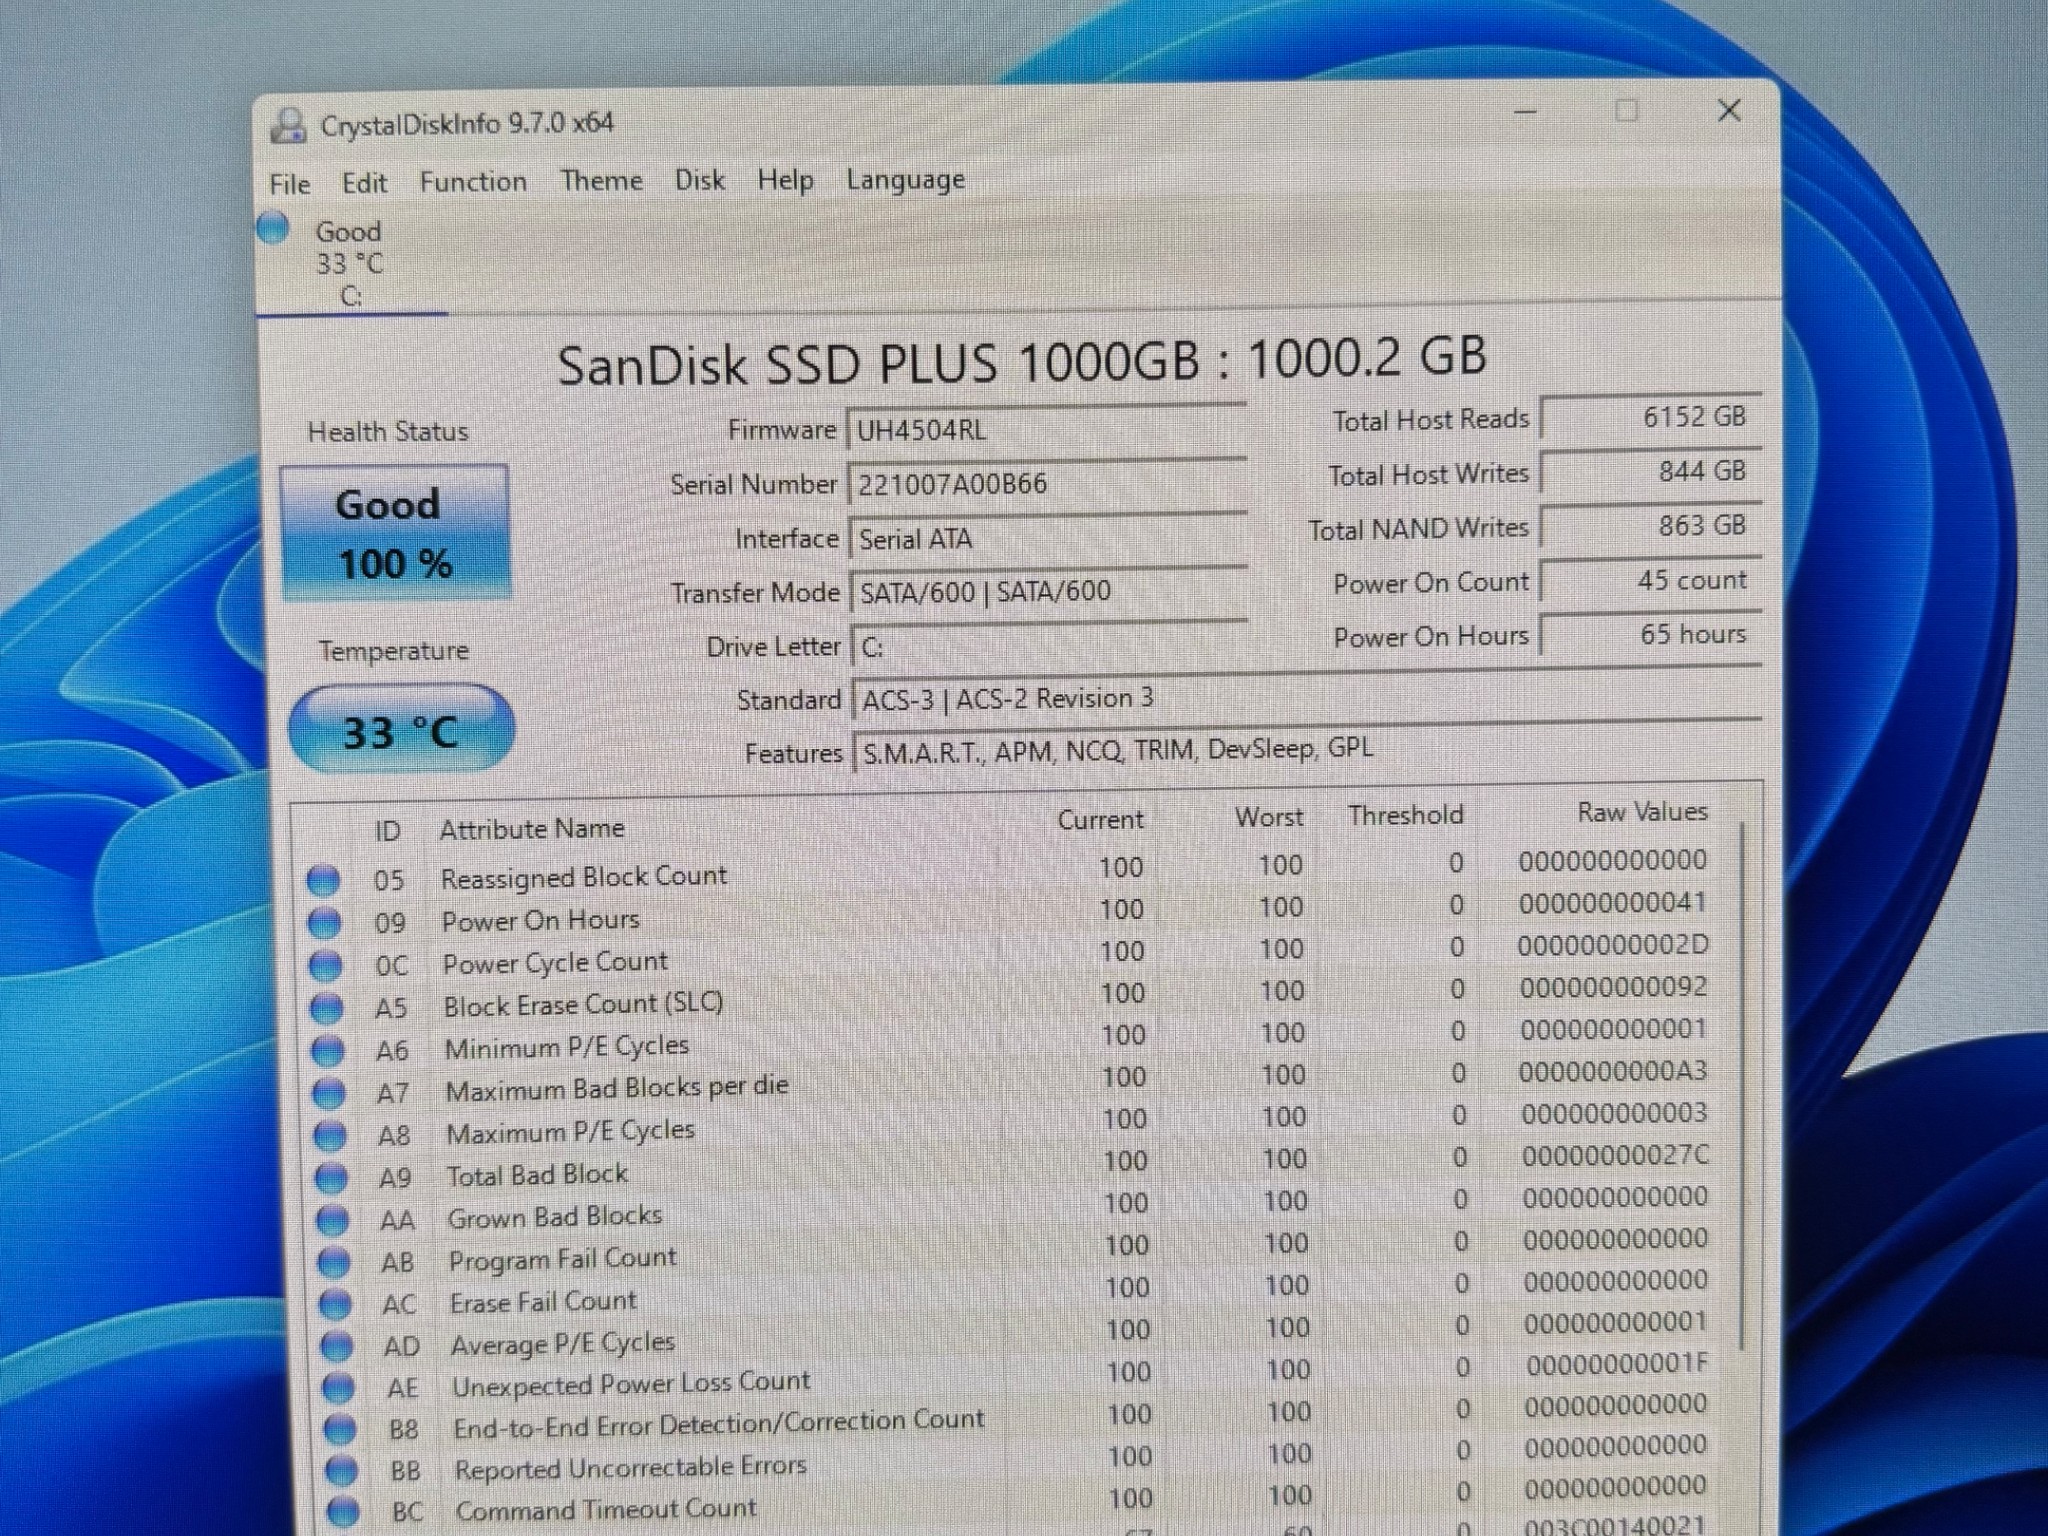This screenshot has width=2048, height=1536.
Task: Click inside the Serial Number field
Action: [x=1000, y=483]
